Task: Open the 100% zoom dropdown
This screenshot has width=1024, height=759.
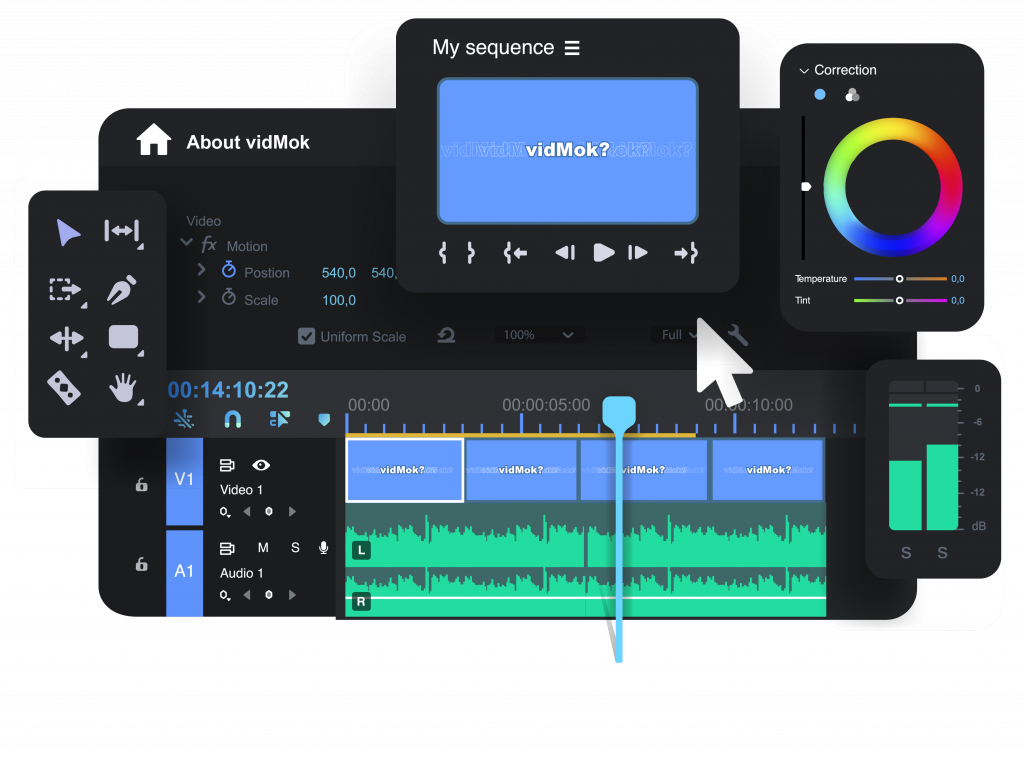Action: 539,335
